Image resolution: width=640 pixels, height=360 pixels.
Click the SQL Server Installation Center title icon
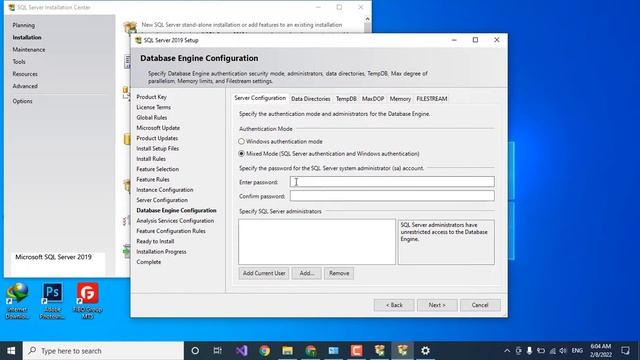pyautogui.click(x=11, y=7)
